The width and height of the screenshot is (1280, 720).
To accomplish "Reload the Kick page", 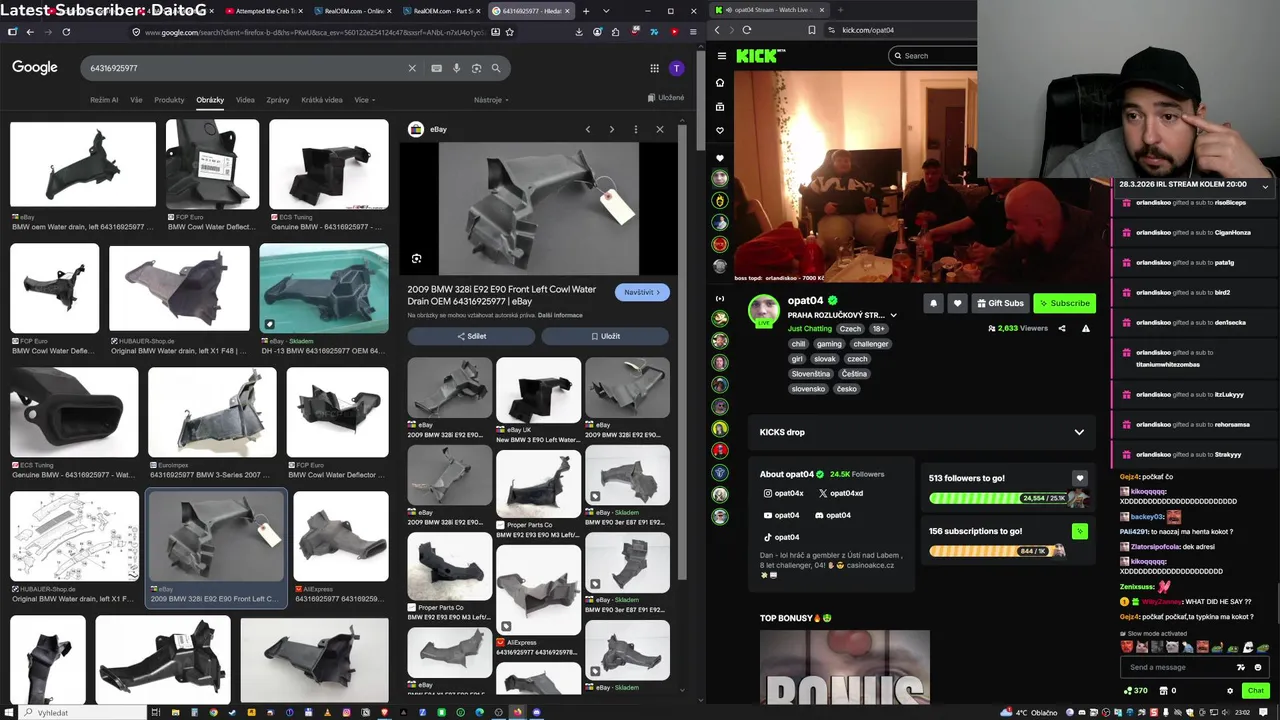I will pyautogui.click(x=747, y=30).
